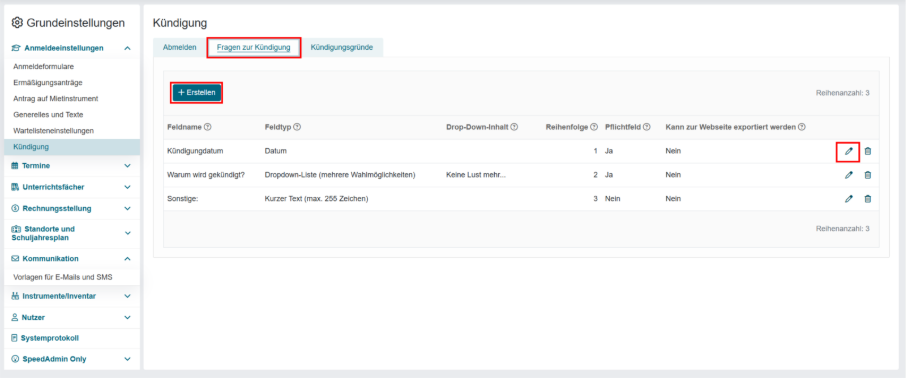Screen dimensions: 906x378
Task: Click the Kündigung page heading
Action: tap(180, 23)
